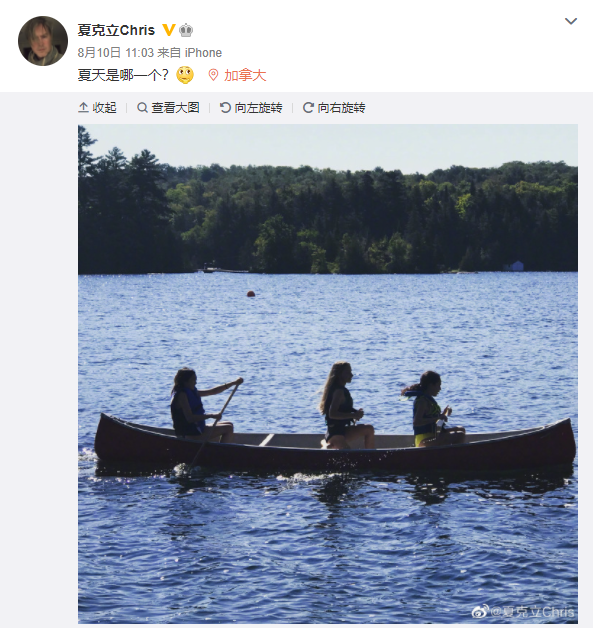
Task: Click the rotate-left arrow icon
Action: point(225,108)
